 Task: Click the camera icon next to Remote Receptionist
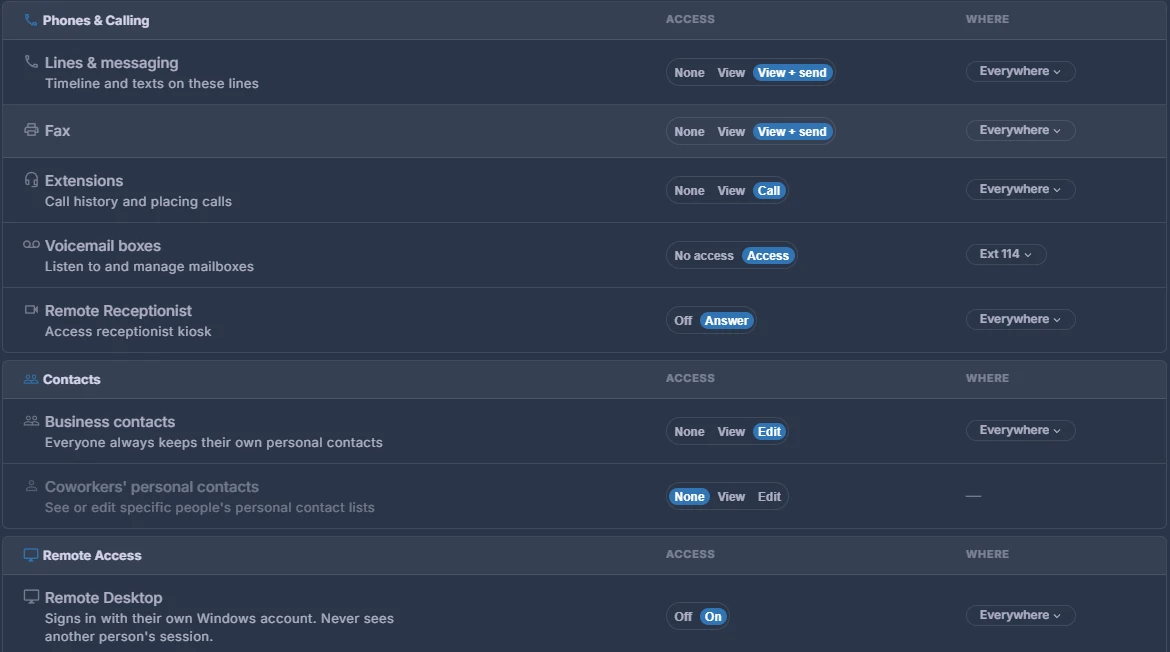pyautogui.click(x=31, y=310)
